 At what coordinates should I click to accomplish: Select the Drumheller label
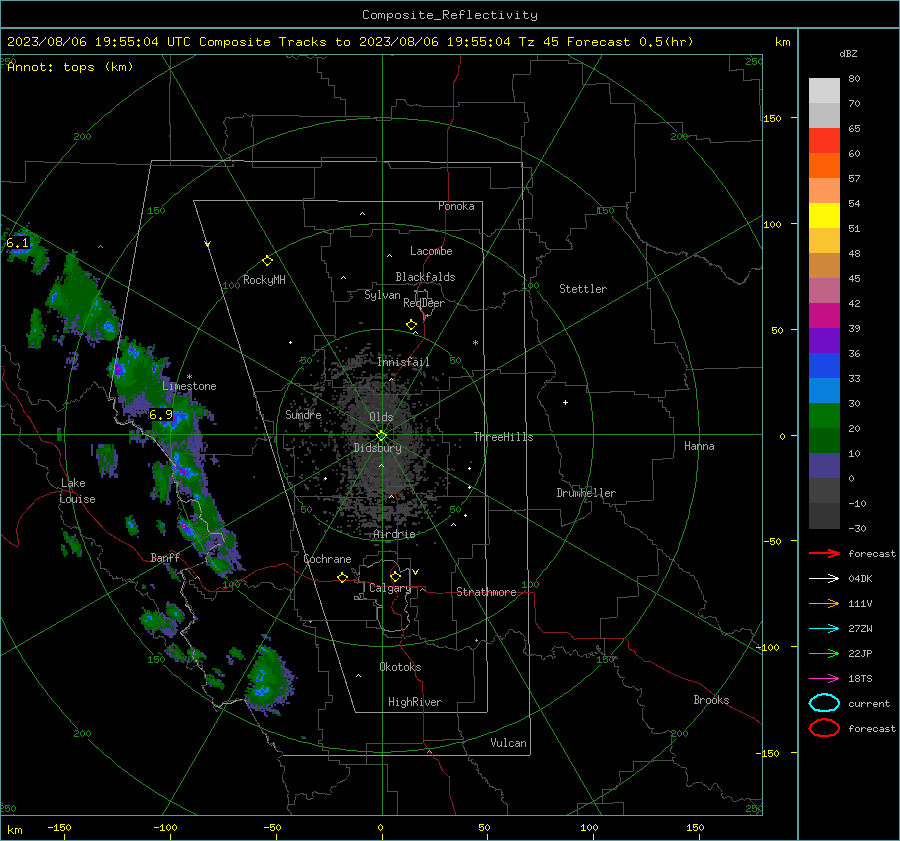(586, 493)
